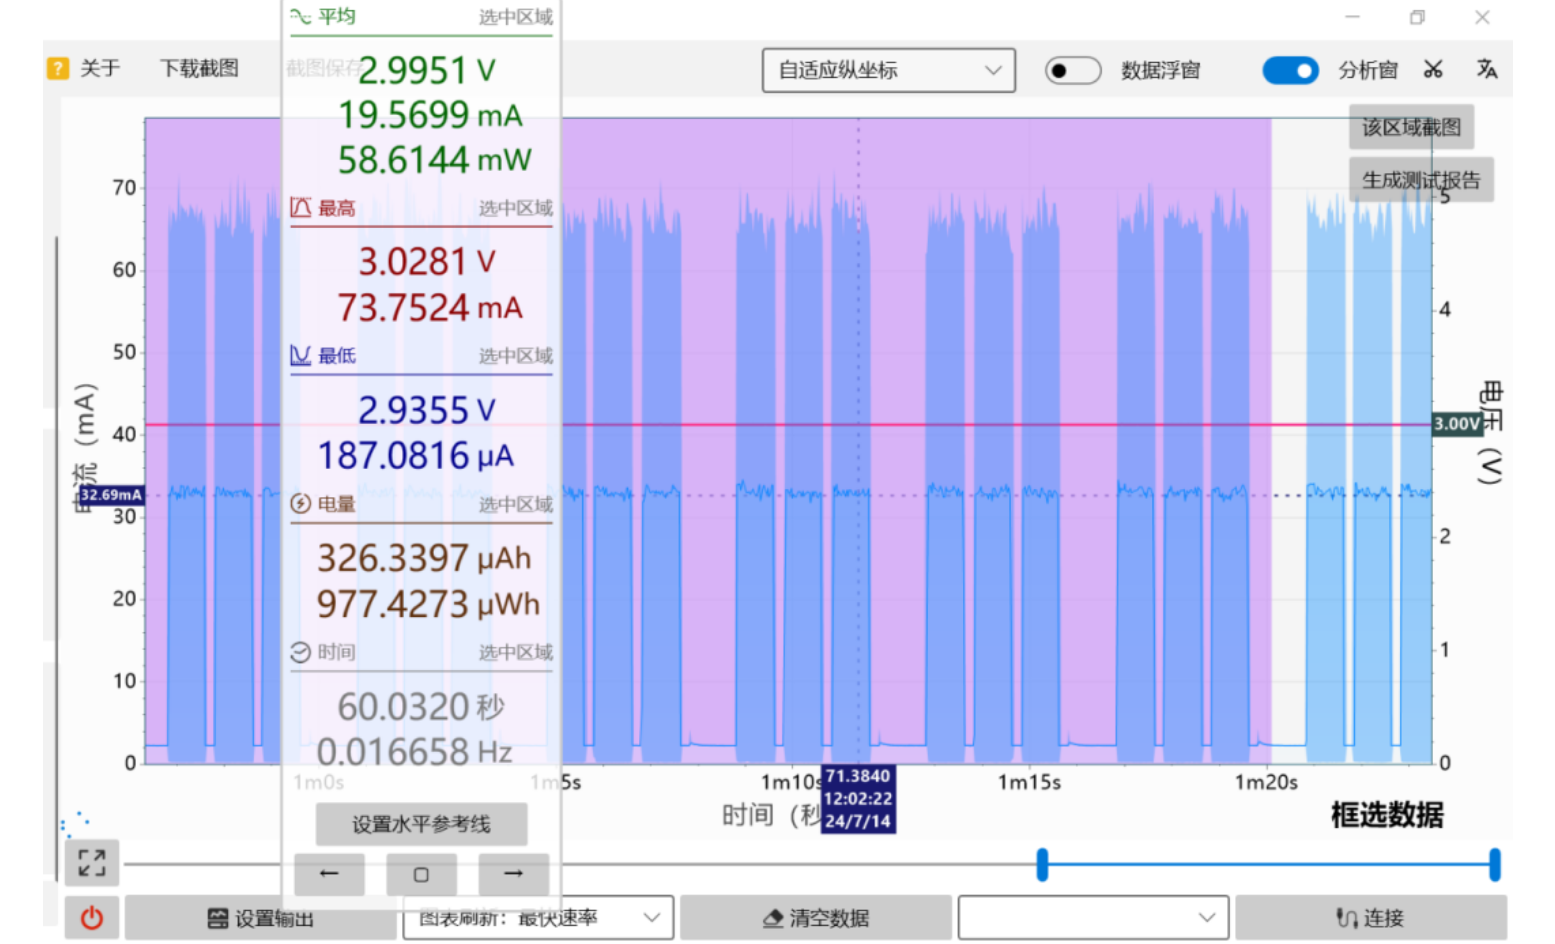Click the 0.016658 Hz frequency value
Screen dimensions: 1555x944
(x=415, y=751)
